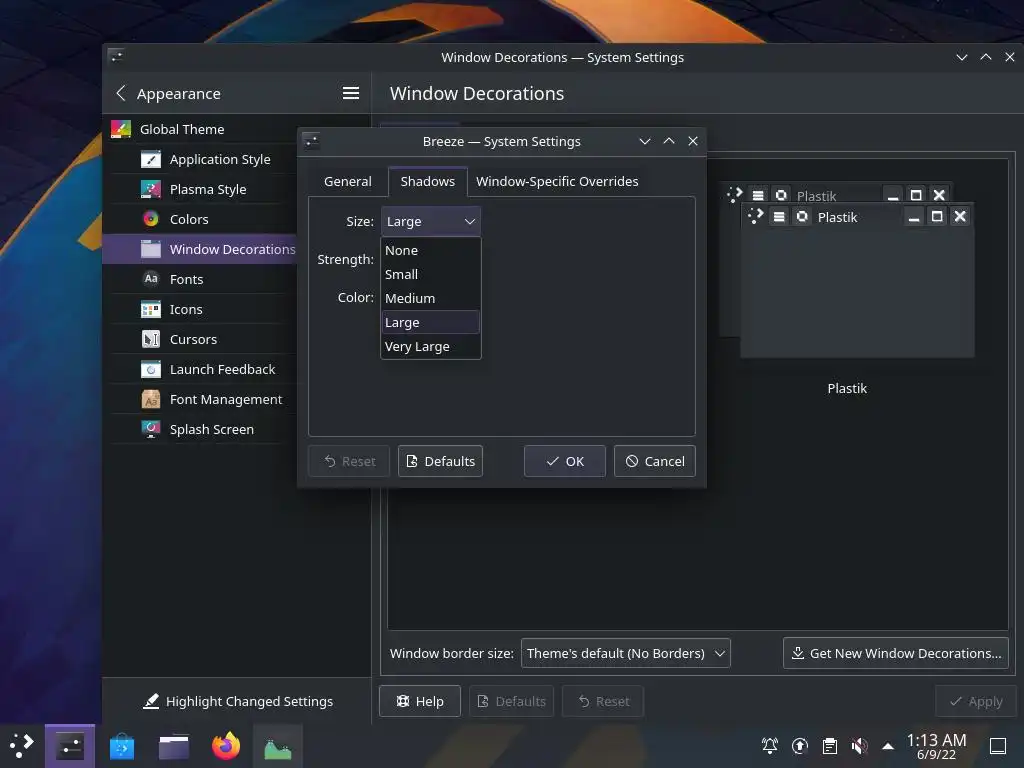Choose Small in the shadow size list
The height and width of the screenshot is (768, 1024).
[430, 274]
